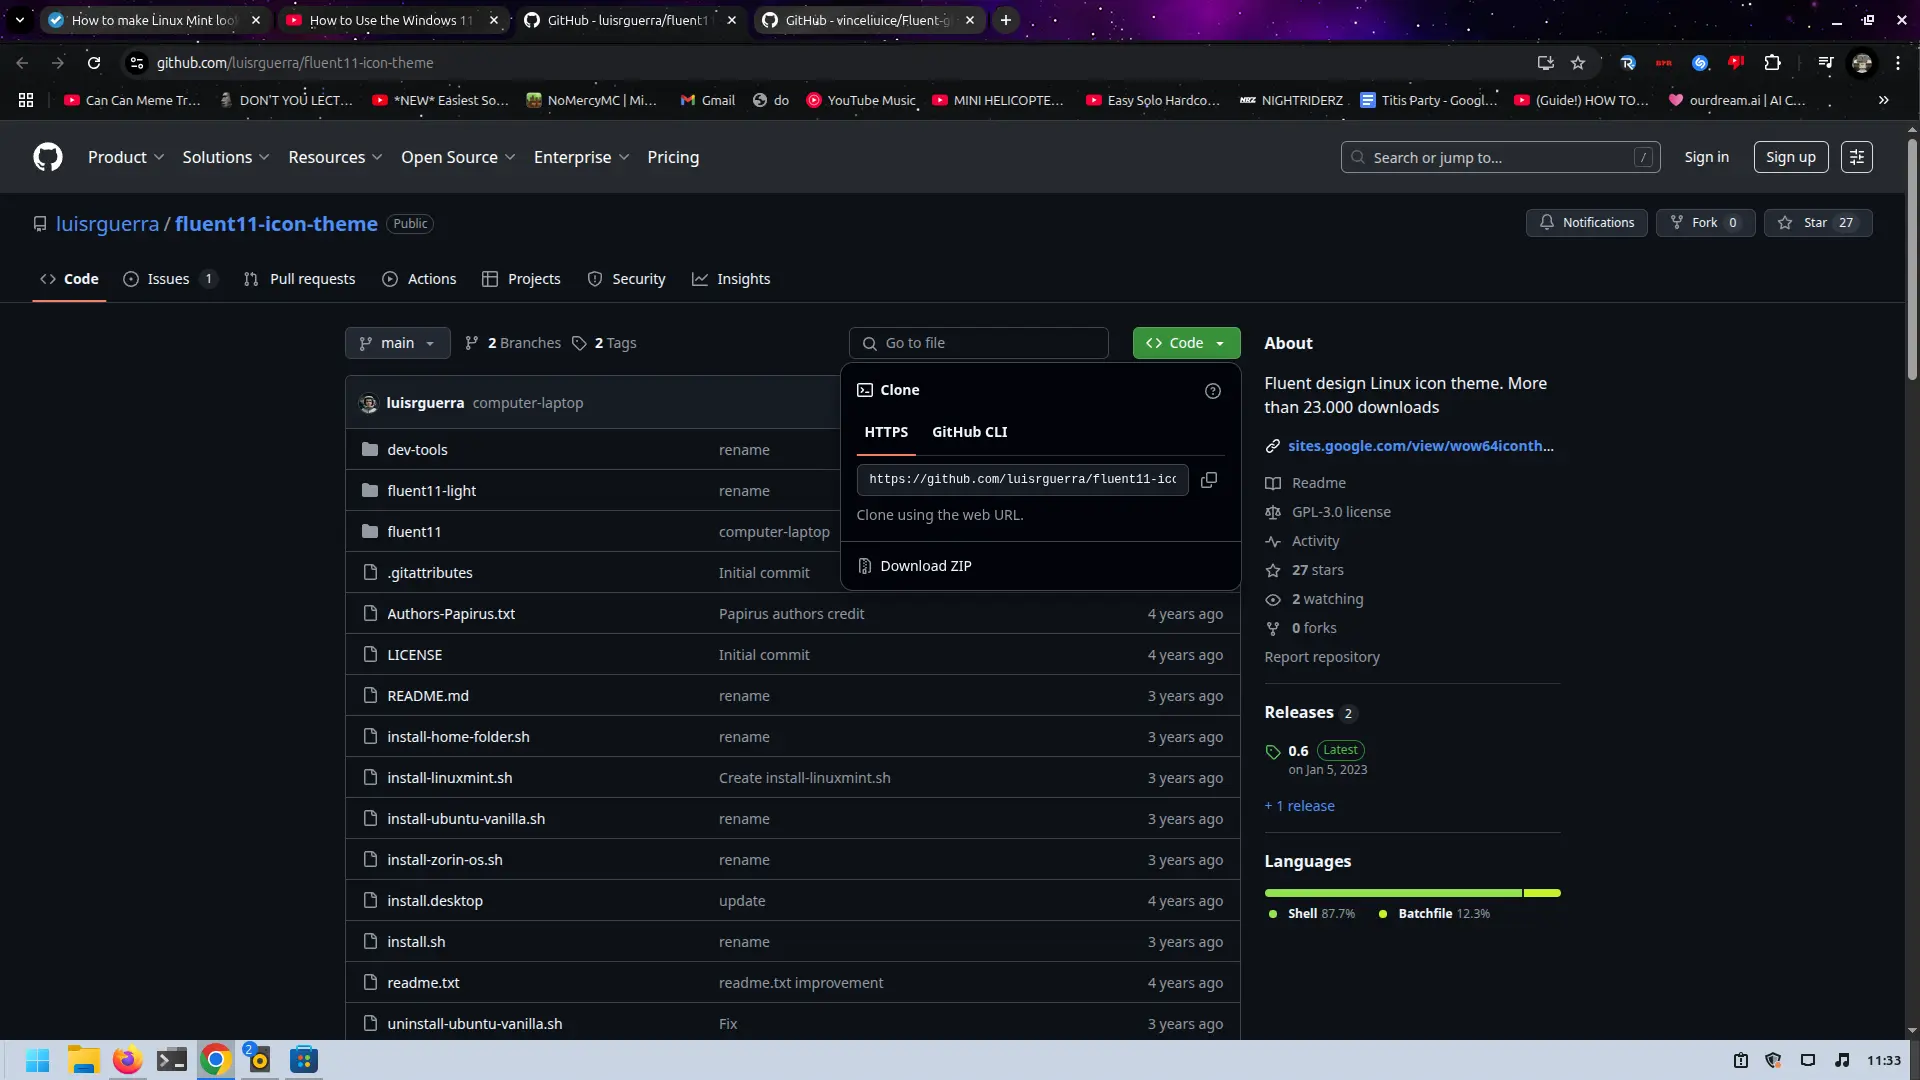Switch to the vinceliuice/Fluent browser tab
Viewport: 1920px width, 1080px height.
coord(867,20)
